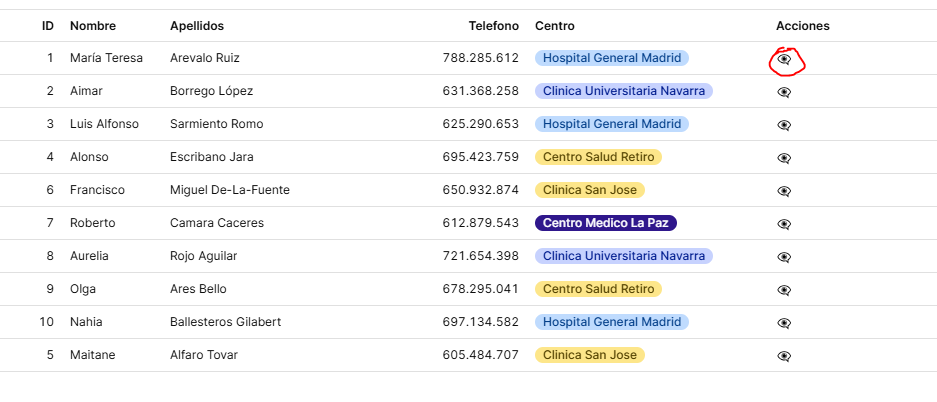Click the Centro column header

(555, 26)
